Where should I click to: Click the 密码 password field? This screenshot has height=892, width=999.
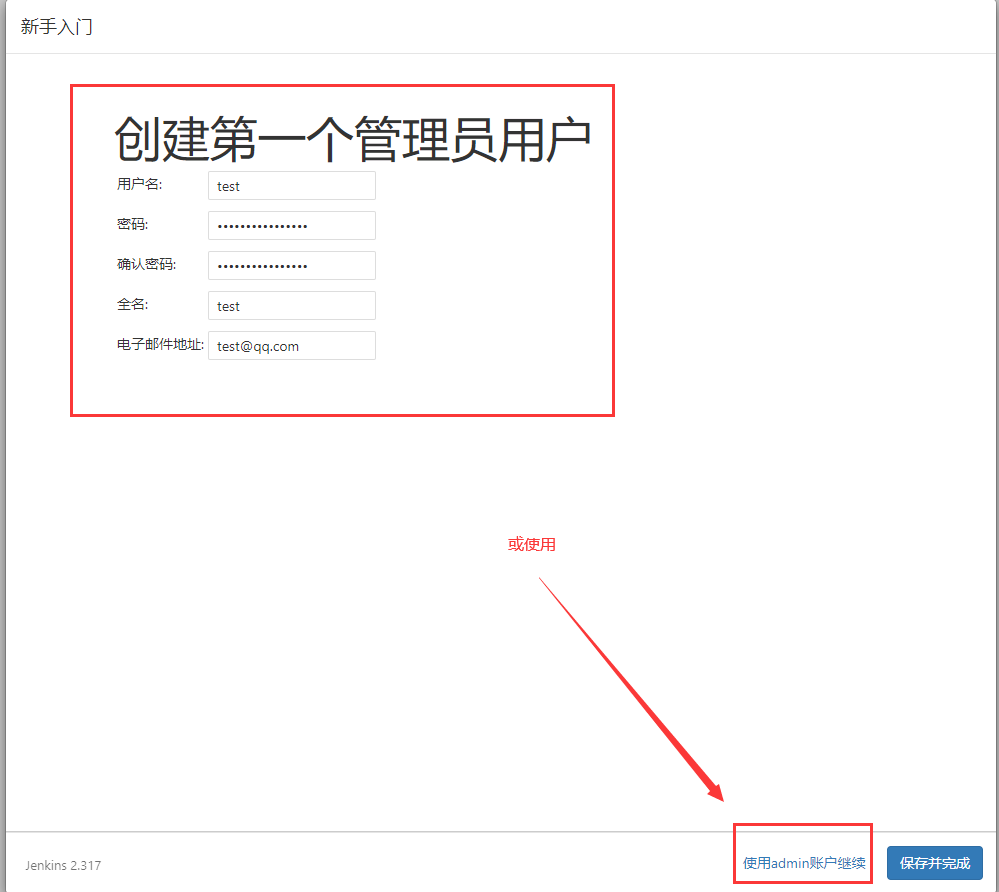point(292,226)
